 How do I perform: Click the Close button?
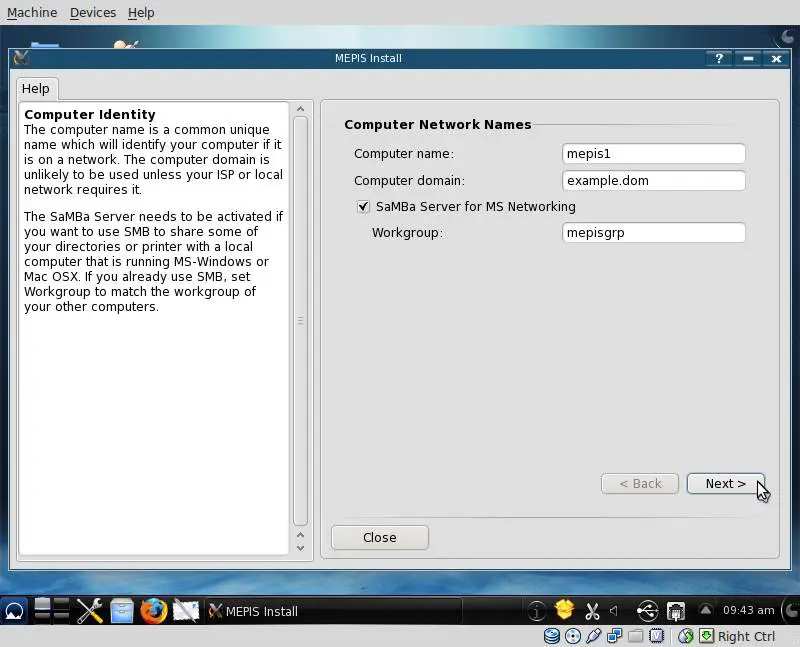click(x=380, y=537)
